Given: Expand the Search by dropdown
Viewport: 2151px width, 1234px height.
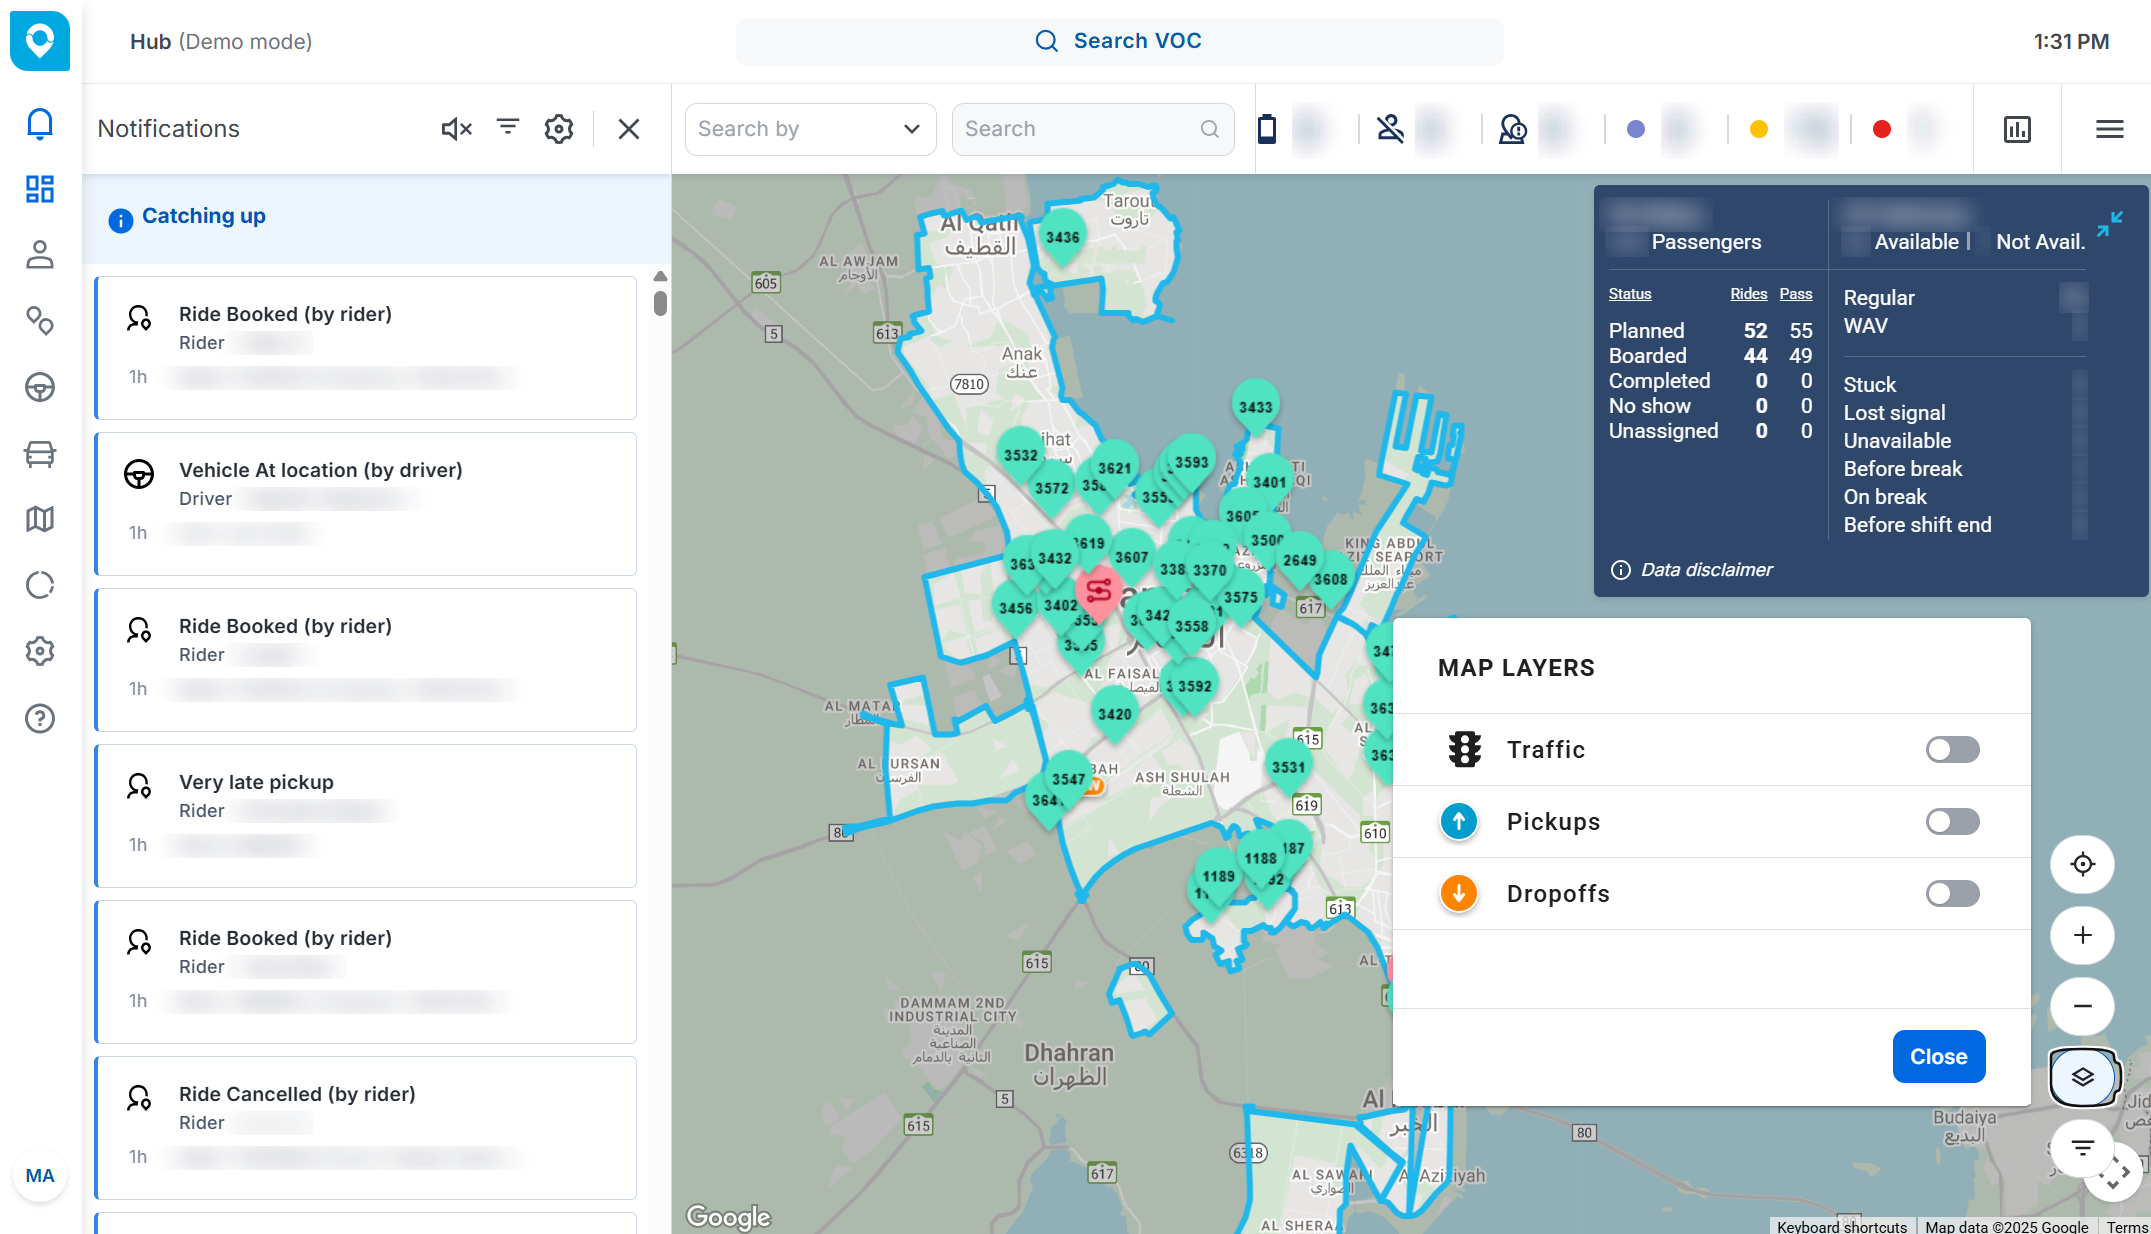Looking at the screenshot, I should tap(809, 129).
